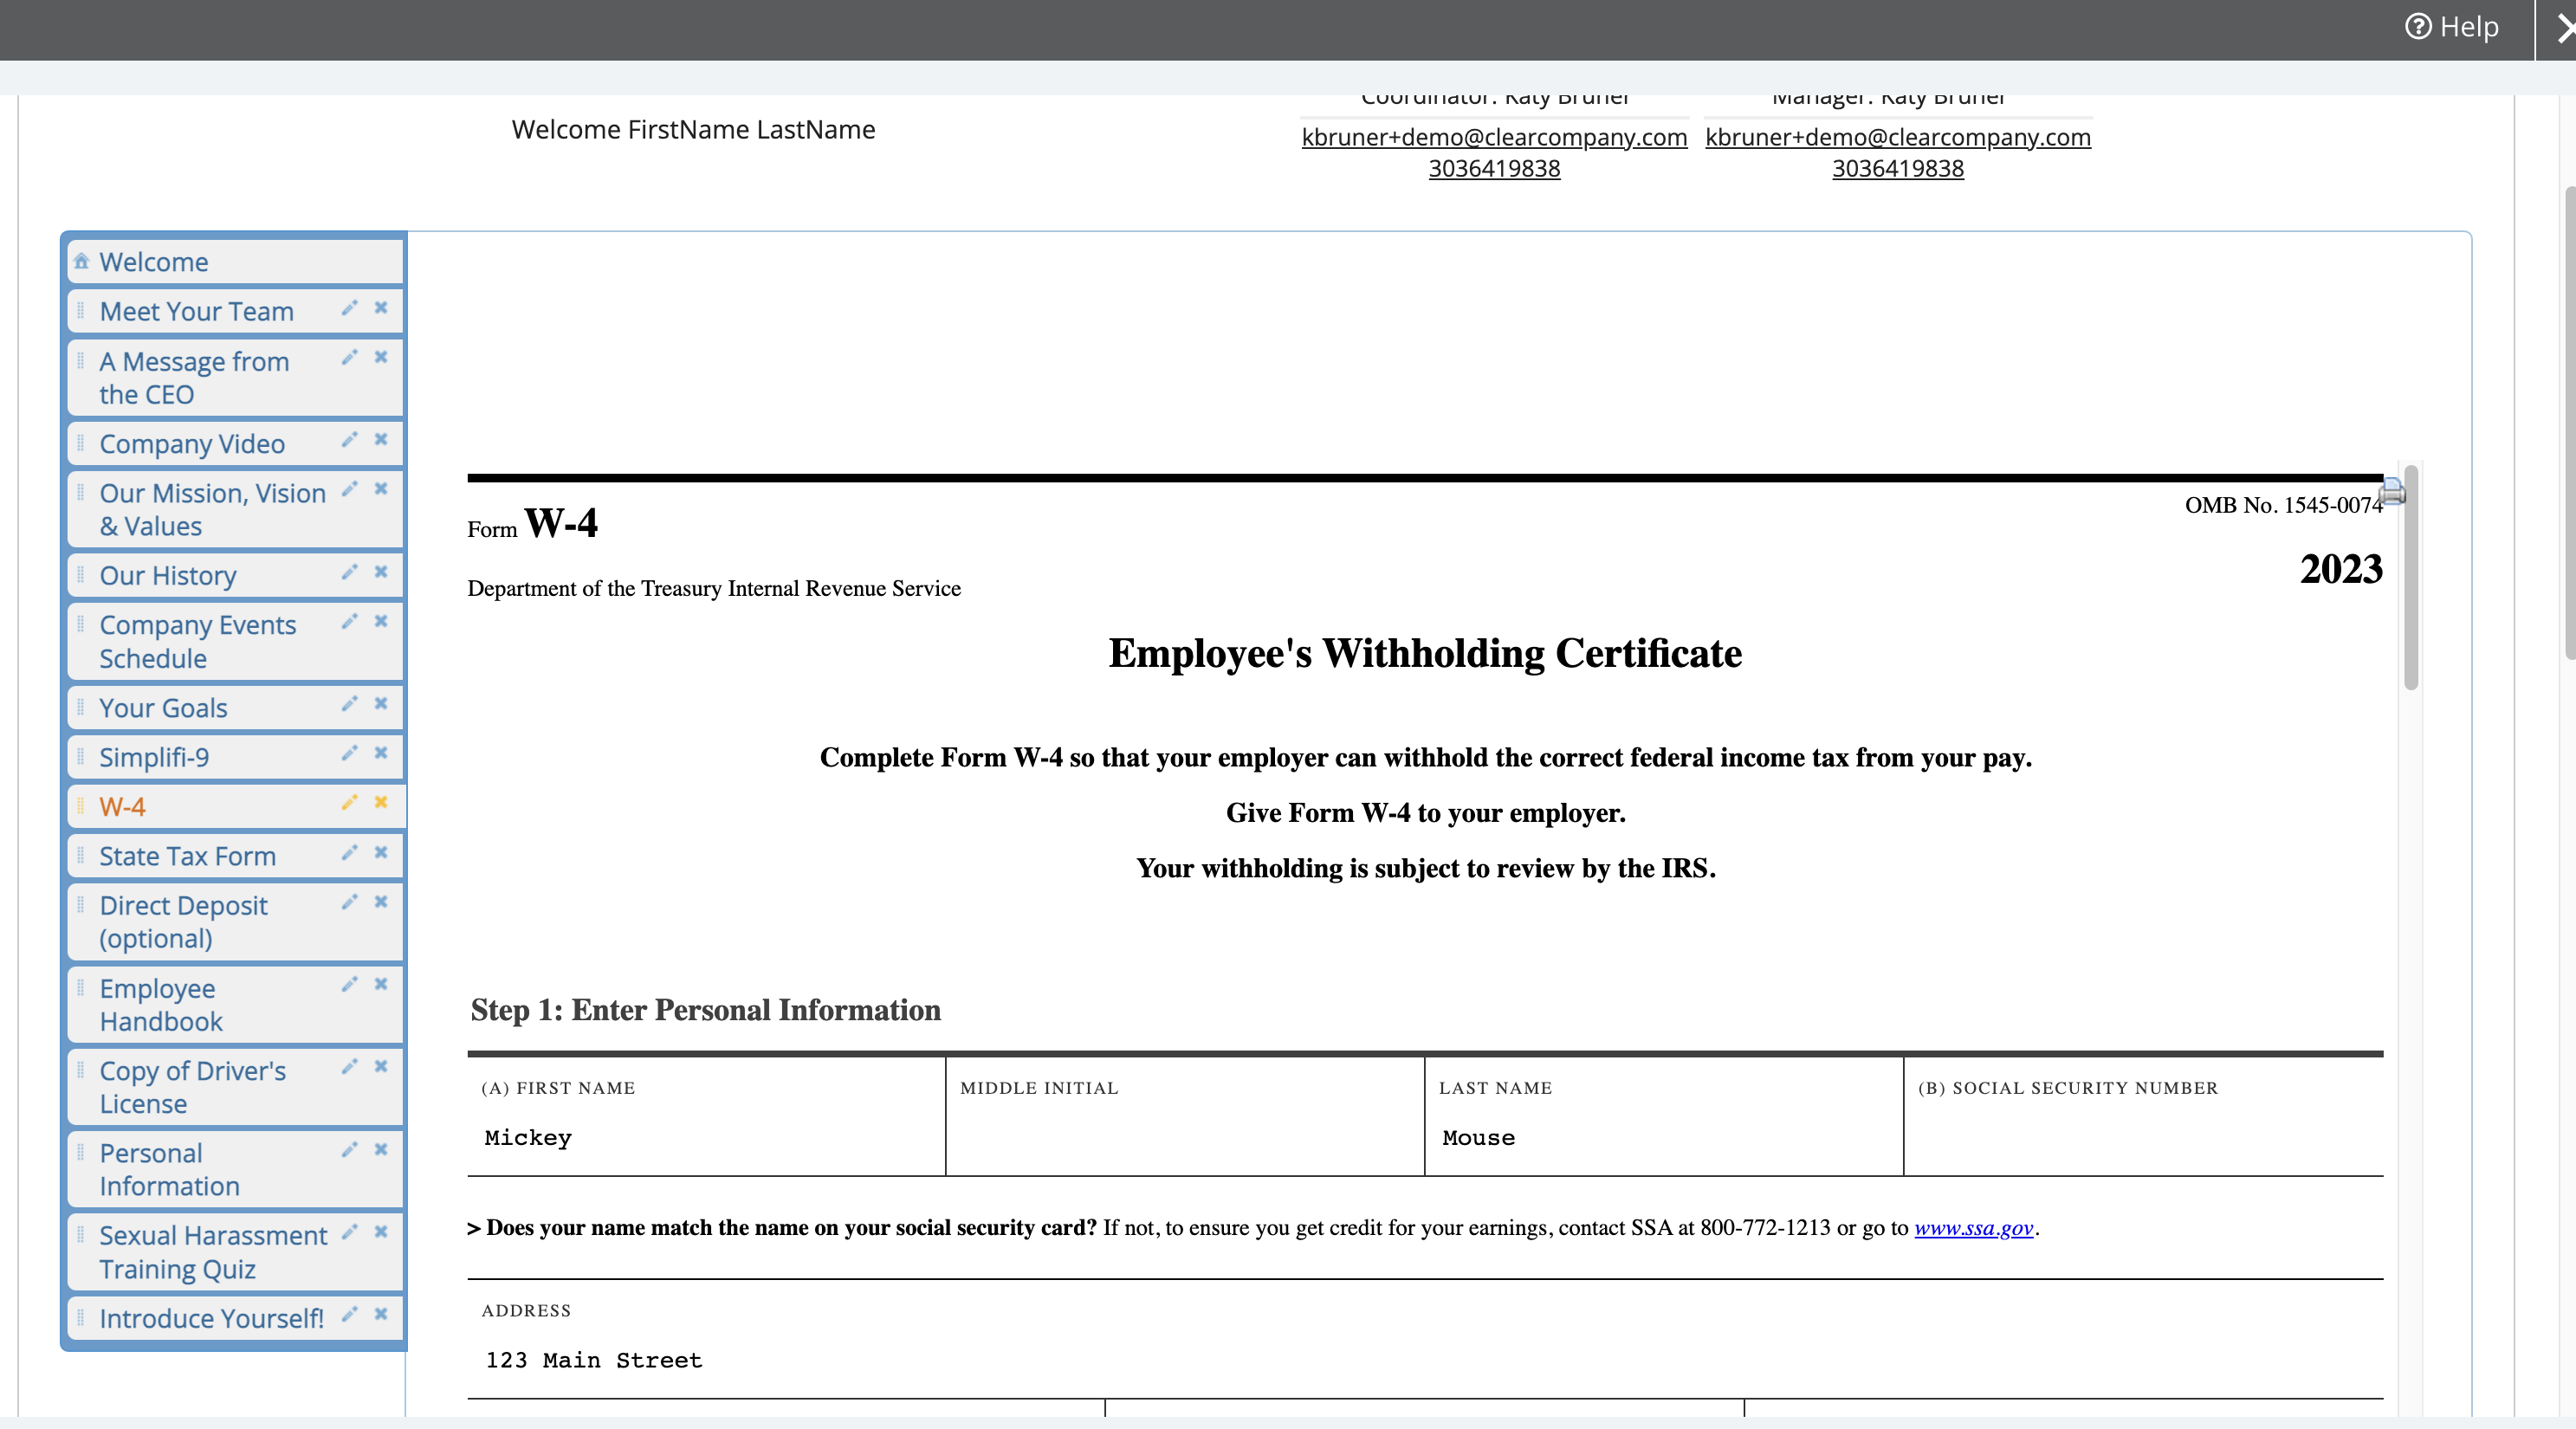This screenshot has width=2576, height=1429.
Task: Open the Personal Information section
Action: click(169, 1170)
